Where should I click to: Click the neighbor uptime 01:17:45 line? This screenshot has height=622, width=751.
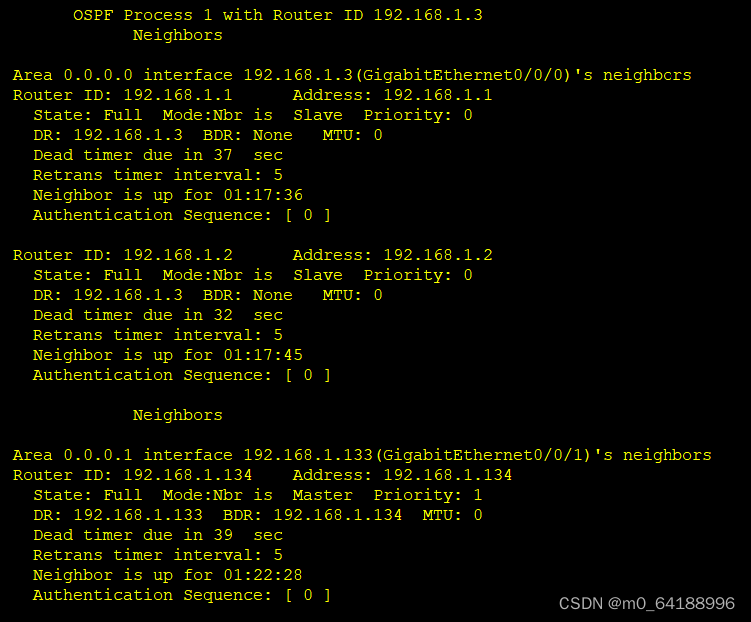coord(167,355)
